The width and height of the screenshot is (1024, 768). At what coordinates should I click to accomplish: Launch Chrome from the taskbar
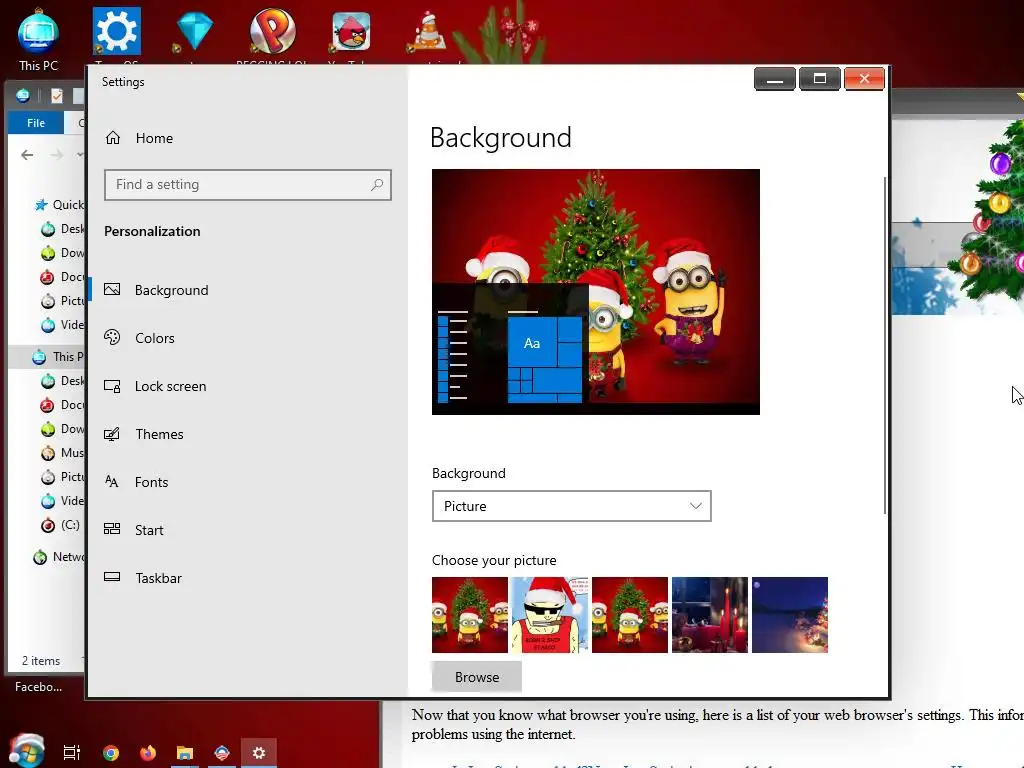[111, 753]
